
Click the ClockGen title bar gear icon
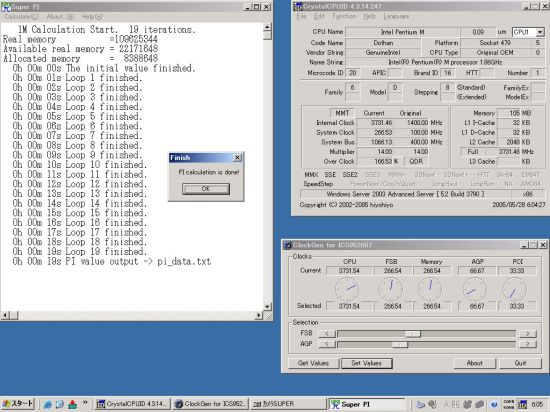point(288,245)
